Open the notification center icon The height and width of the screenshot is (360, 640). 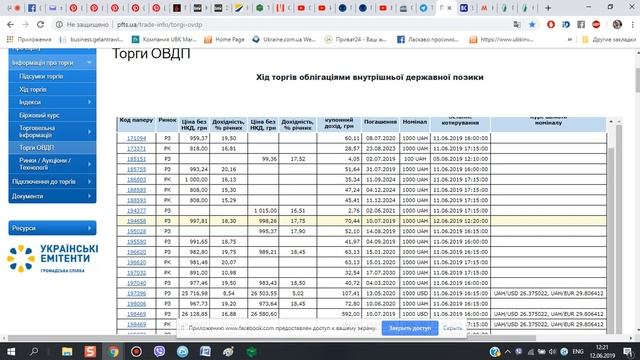point(628,351)
